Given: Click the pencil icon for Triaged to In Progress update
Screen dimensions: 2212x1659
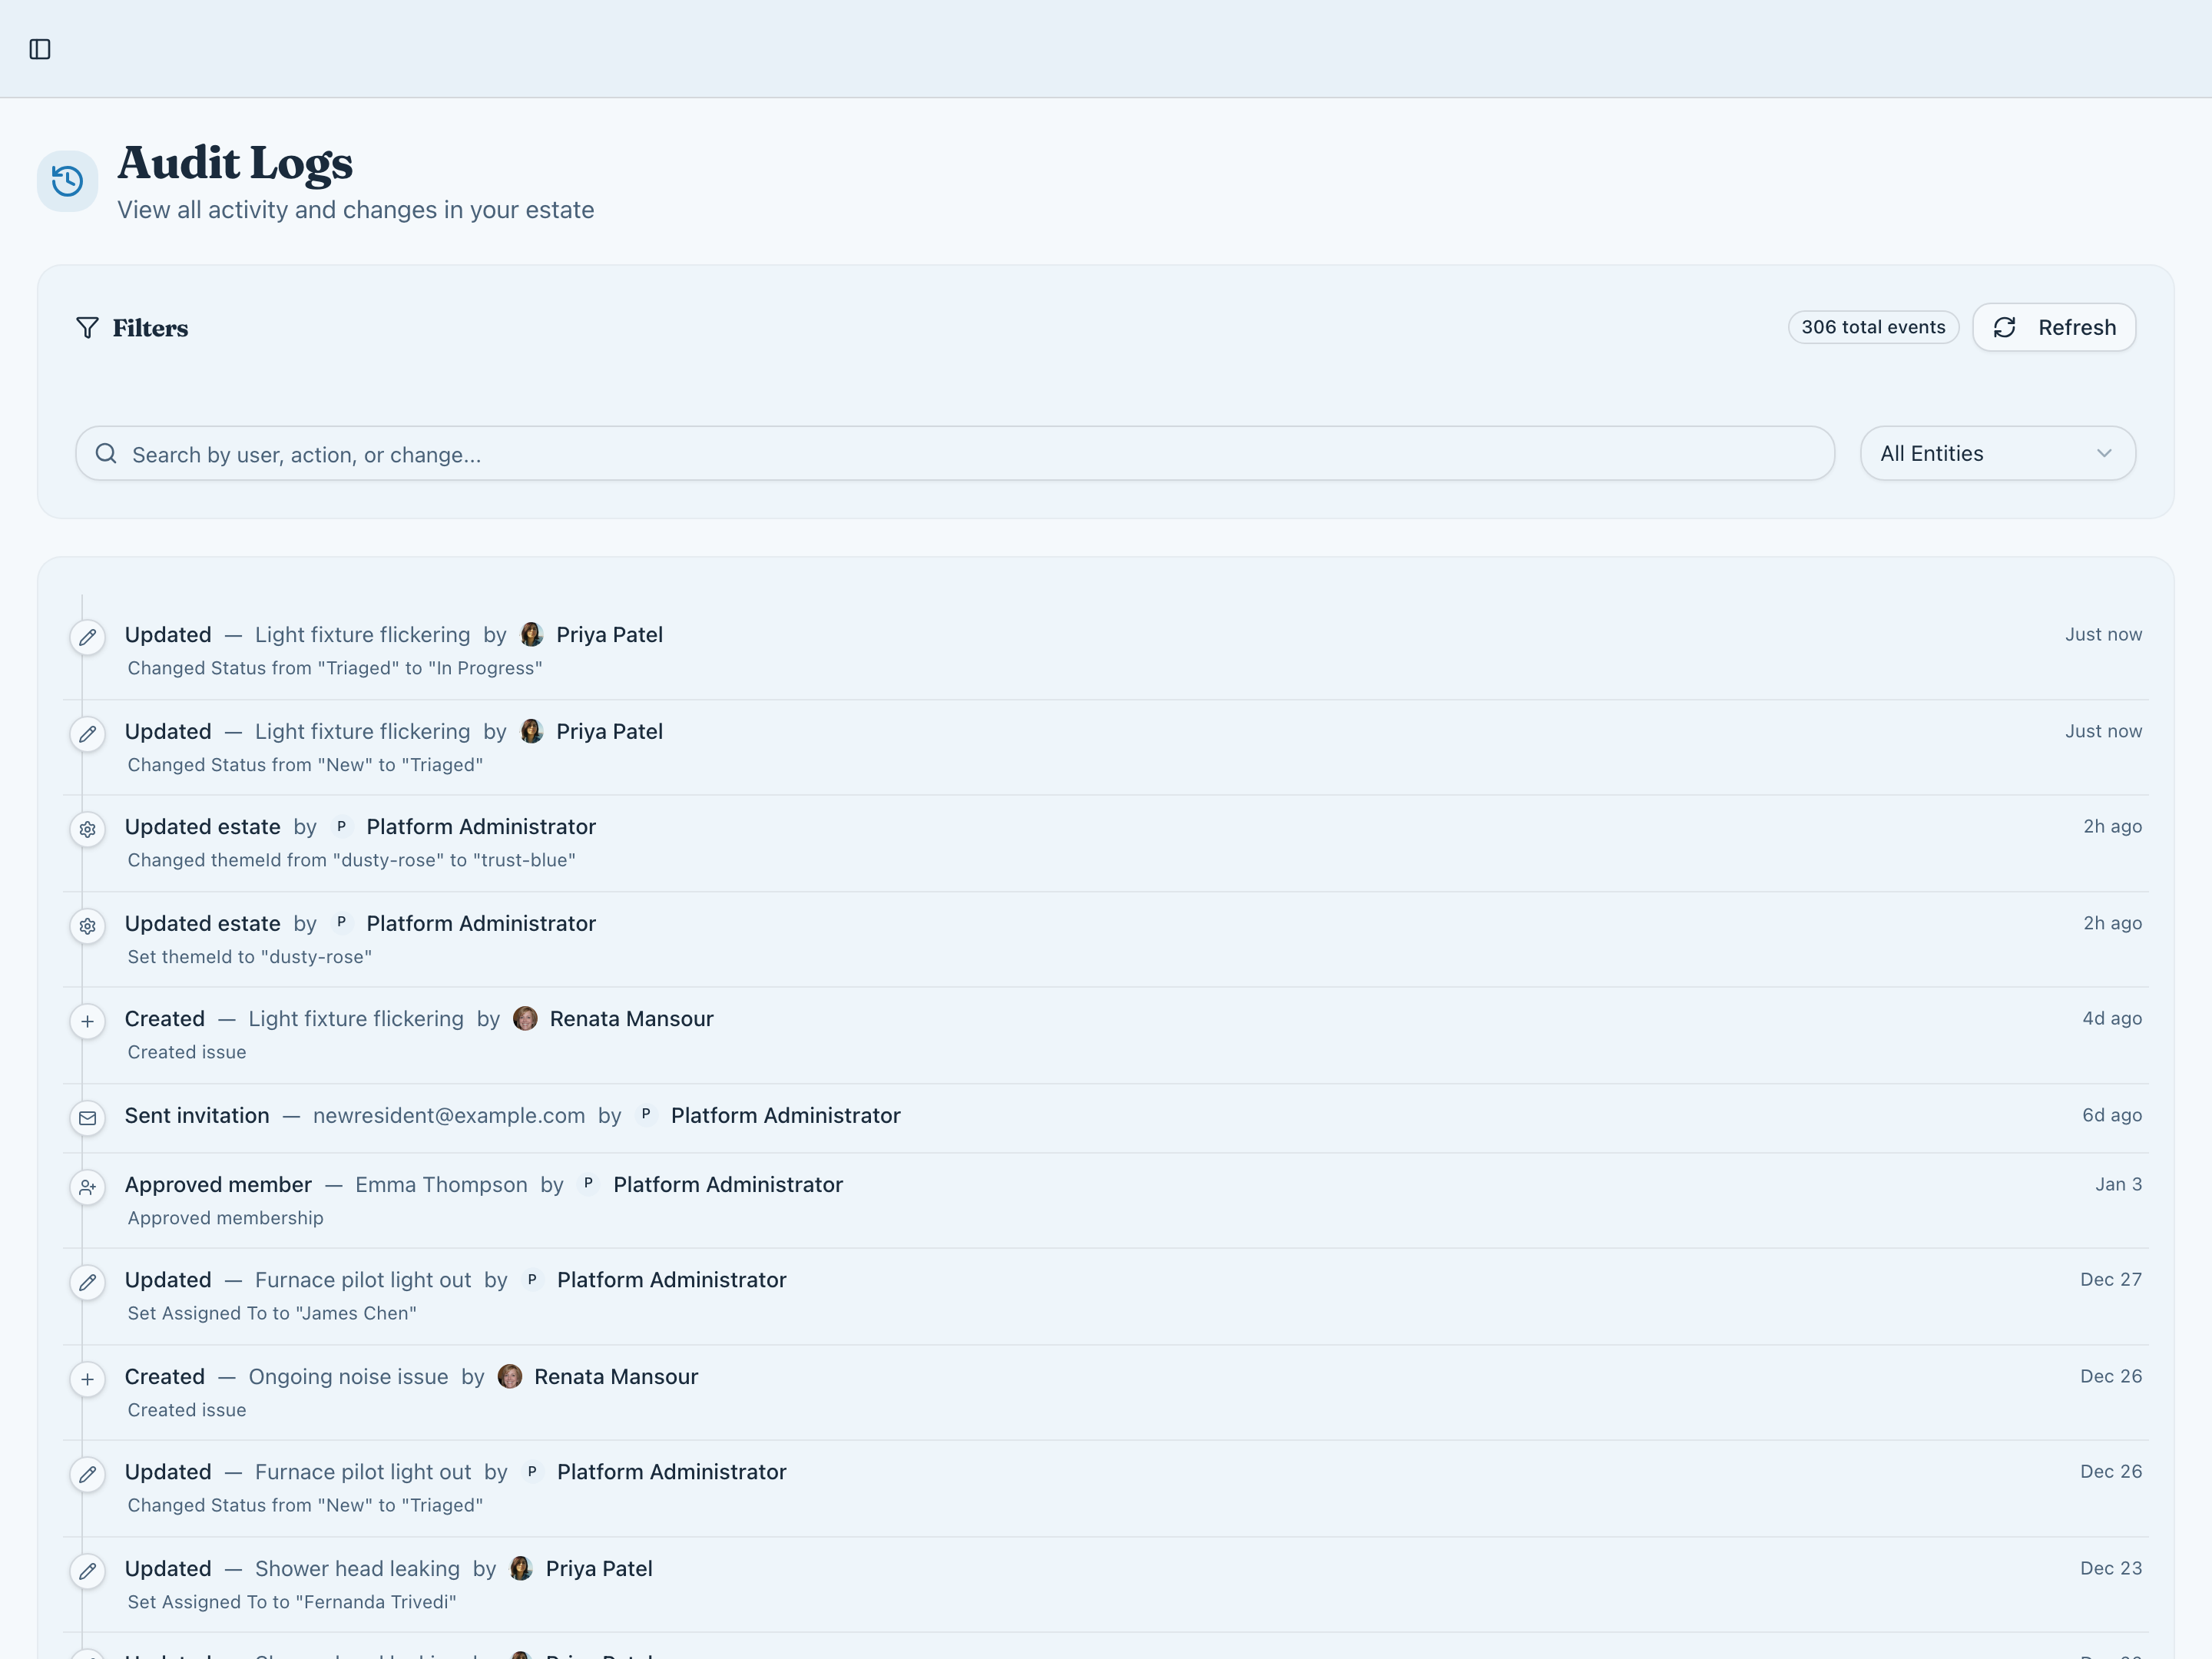Looking at the screenshot, I should (x=88, y=637).
